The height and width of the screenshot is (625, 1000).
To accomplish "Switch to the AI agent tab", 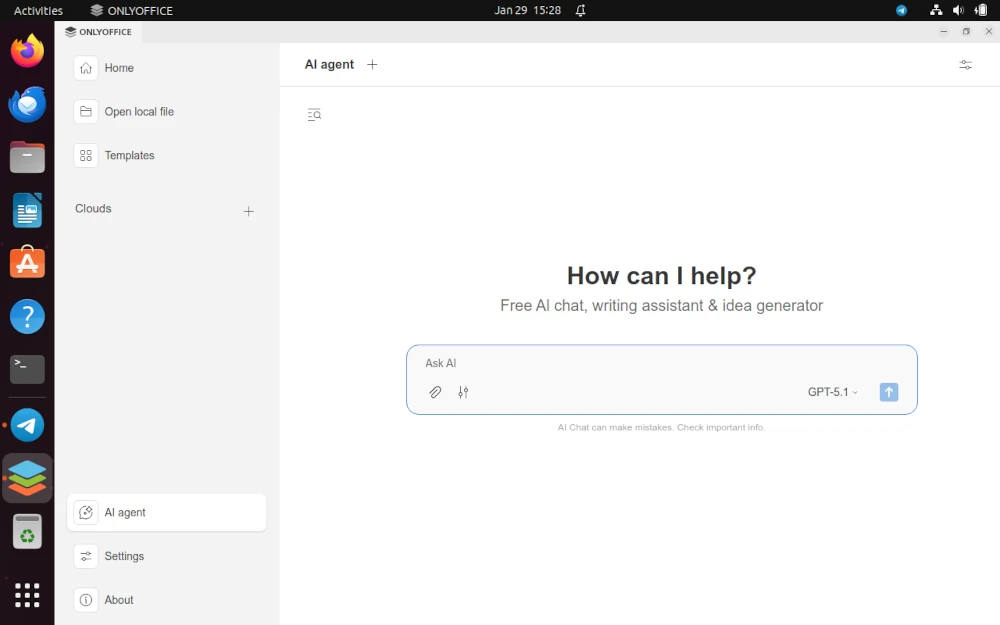I will point(328,64).
